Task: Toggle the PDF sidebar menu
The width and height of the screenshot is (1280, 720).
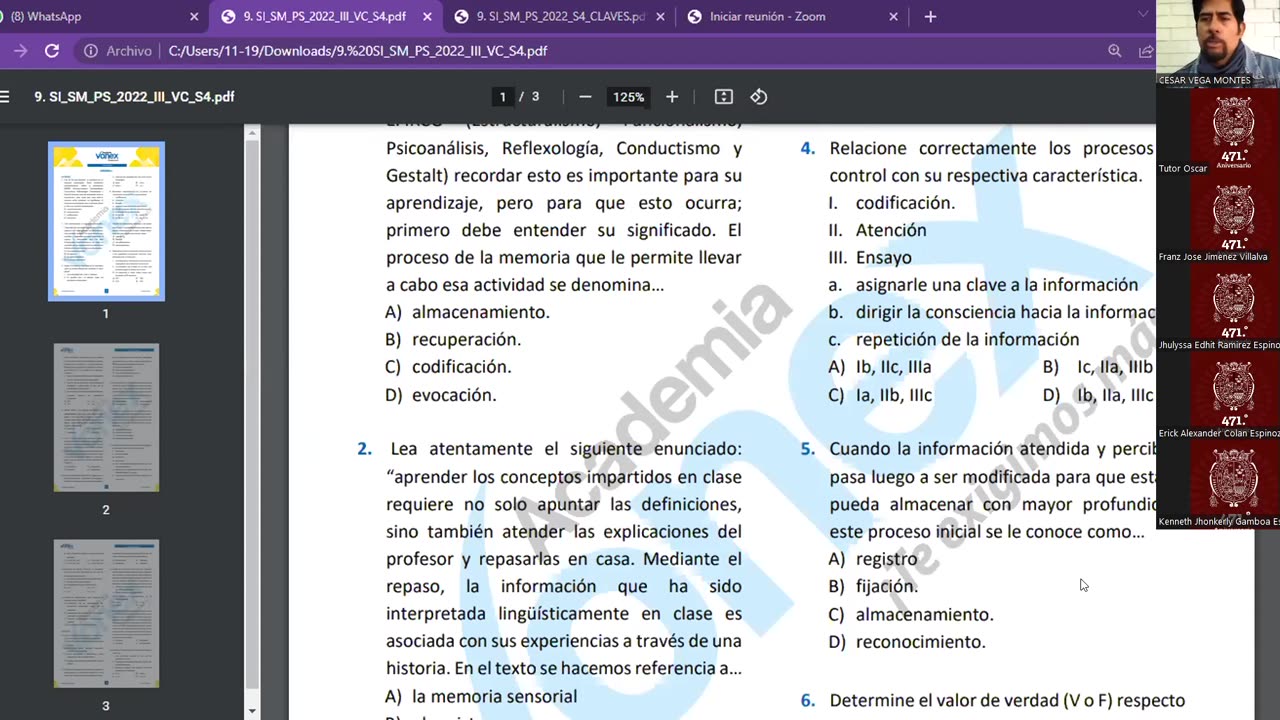Action: (5, 97)
